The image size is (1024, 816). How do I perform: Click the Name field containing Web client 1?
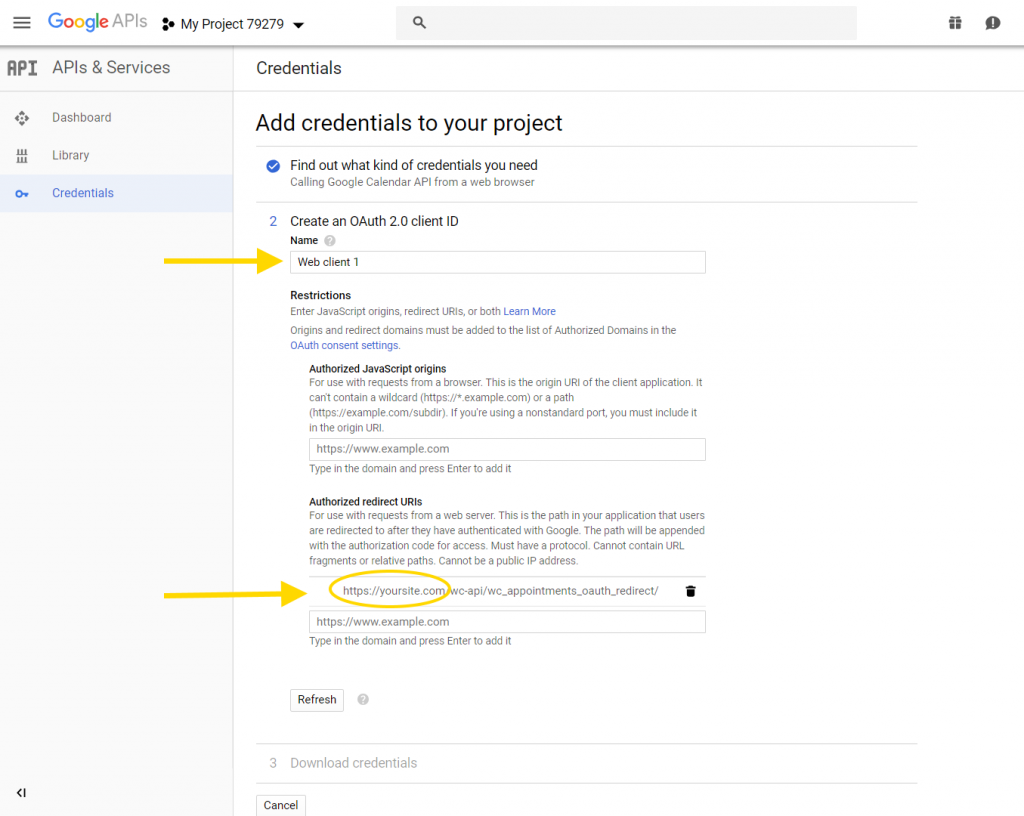pyautogui.click(x=498, y=262)
